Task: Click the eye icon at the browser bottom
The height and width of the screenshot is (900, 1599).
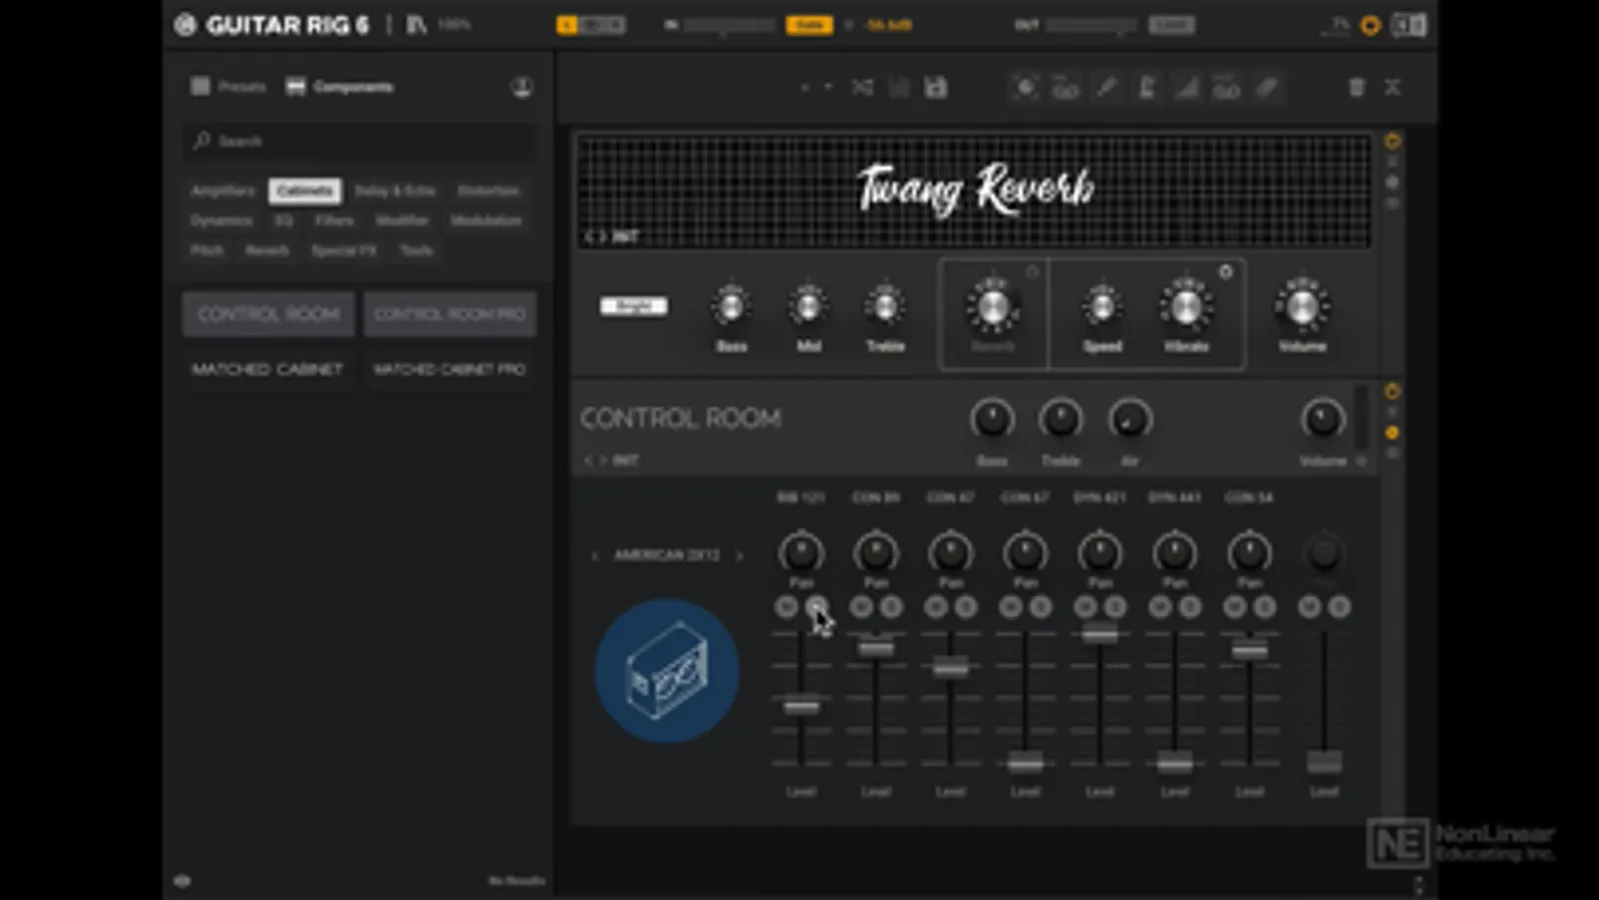Action: coord(182,881)
